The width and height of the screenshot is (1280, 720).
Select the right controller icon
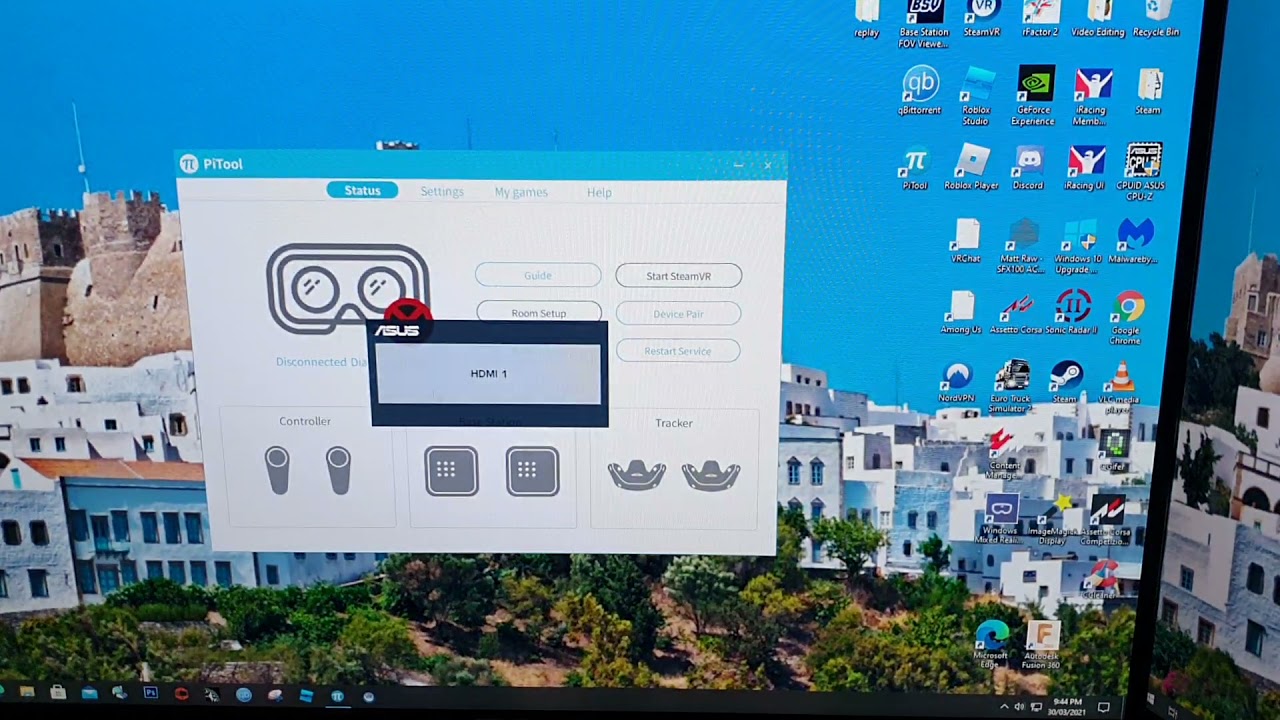339,470
